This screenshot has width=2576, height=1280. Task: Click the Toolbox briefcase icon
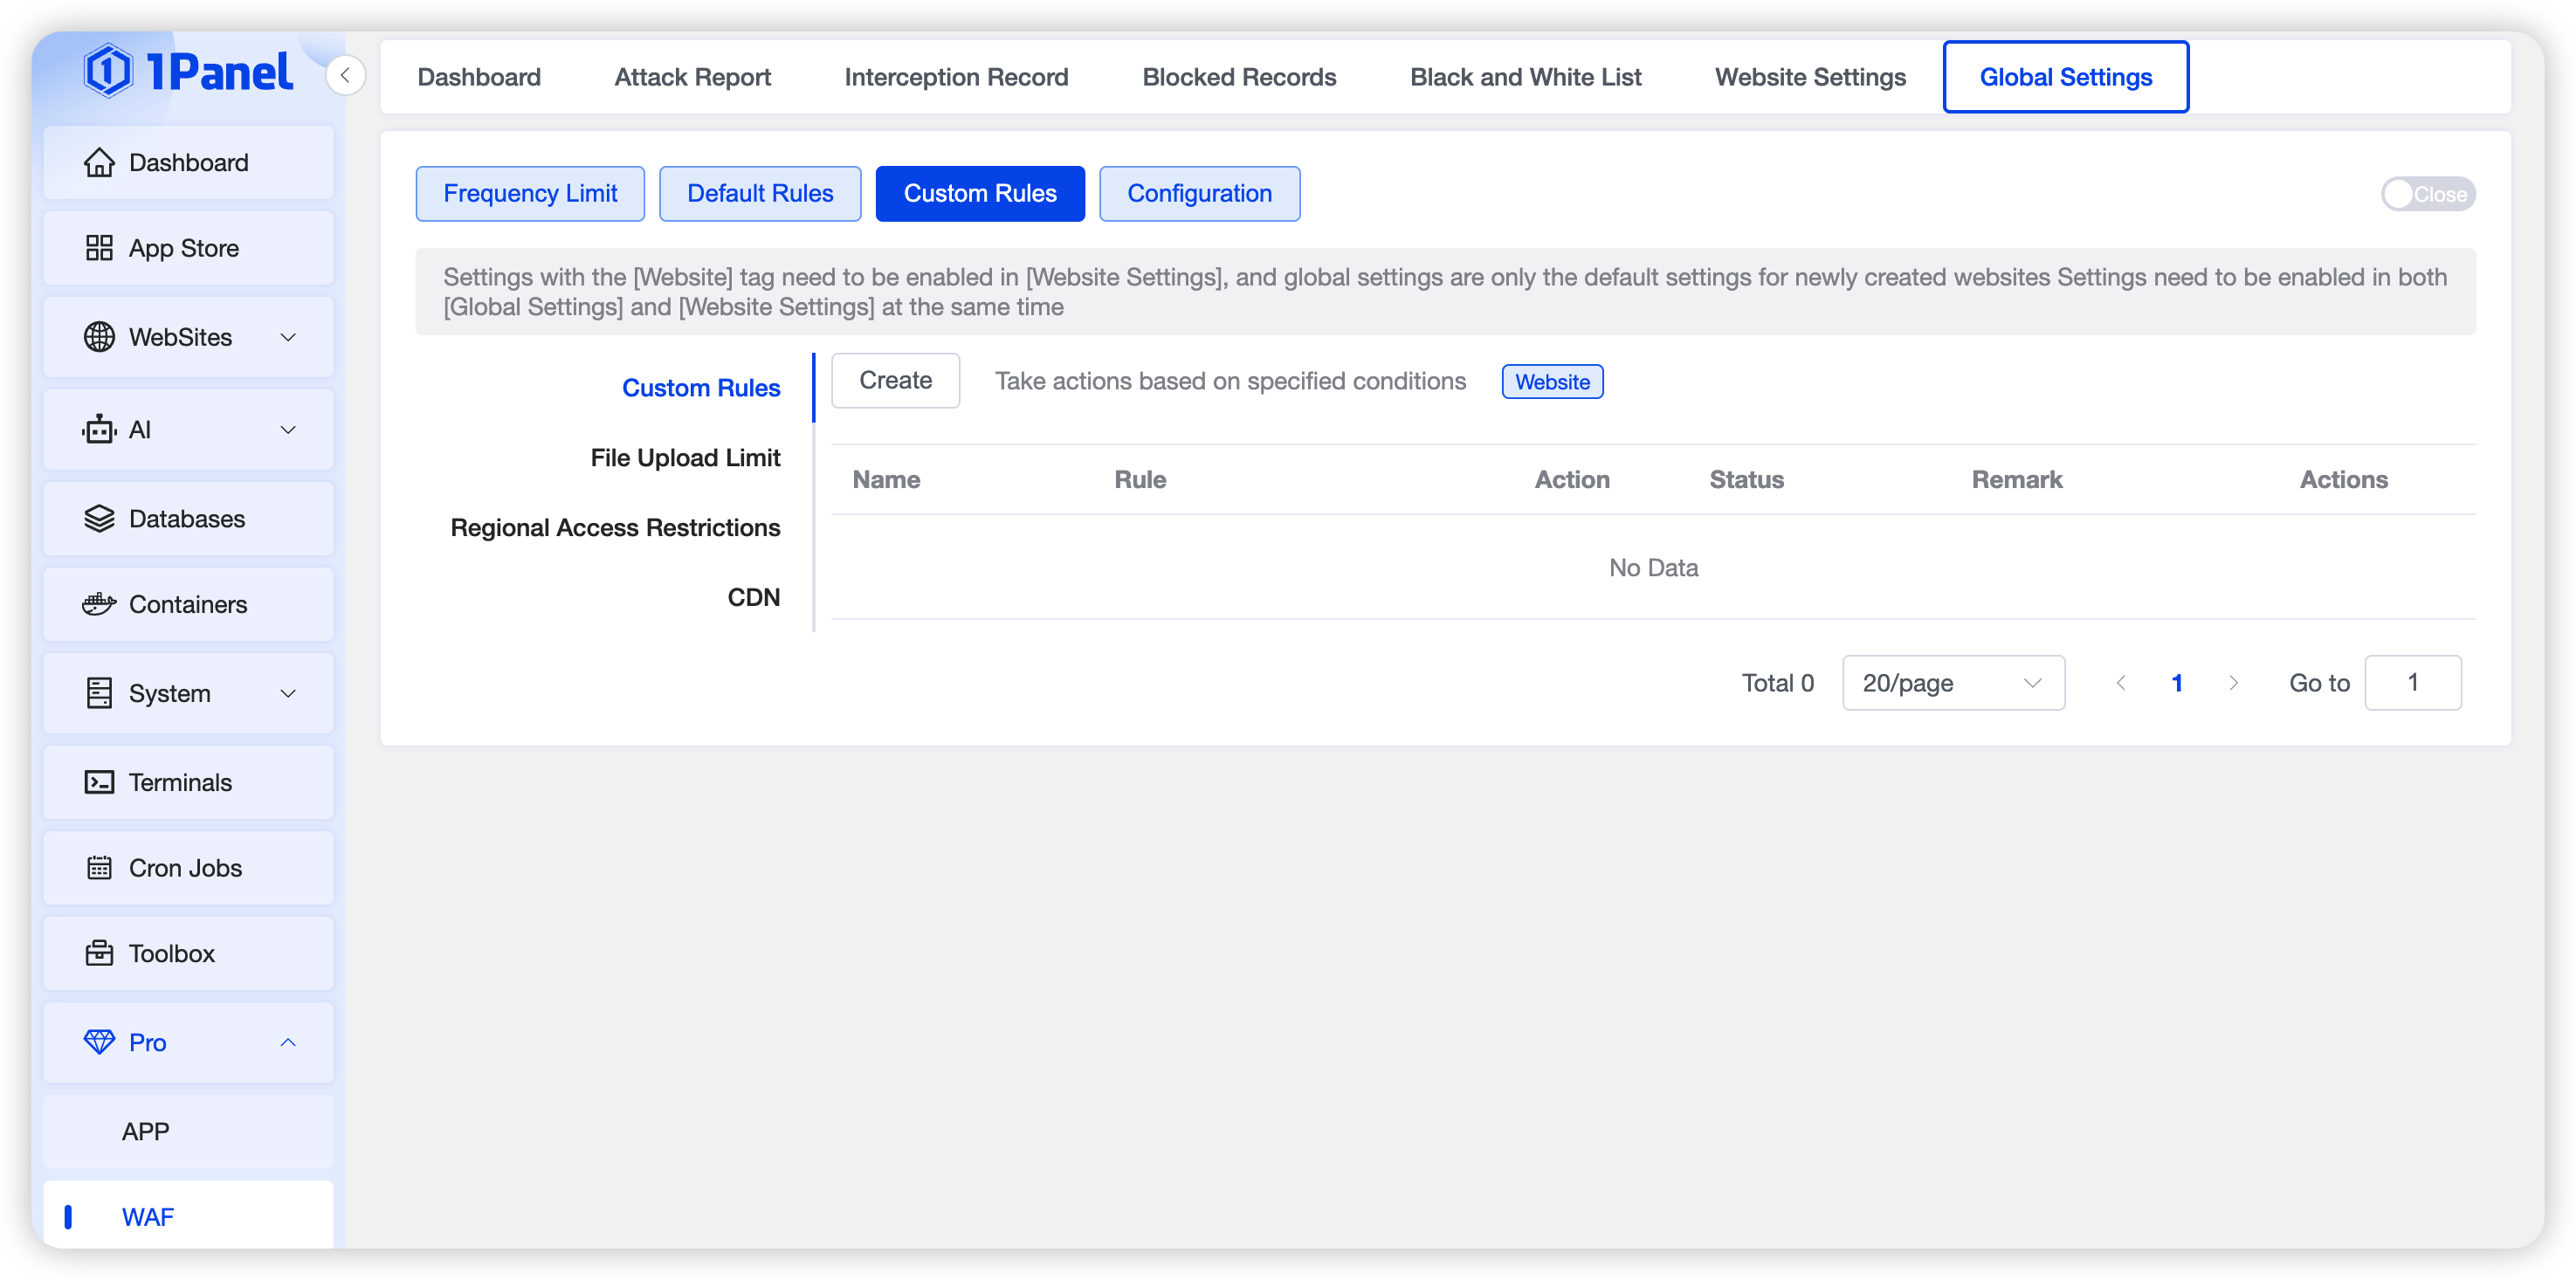[99, 953]
